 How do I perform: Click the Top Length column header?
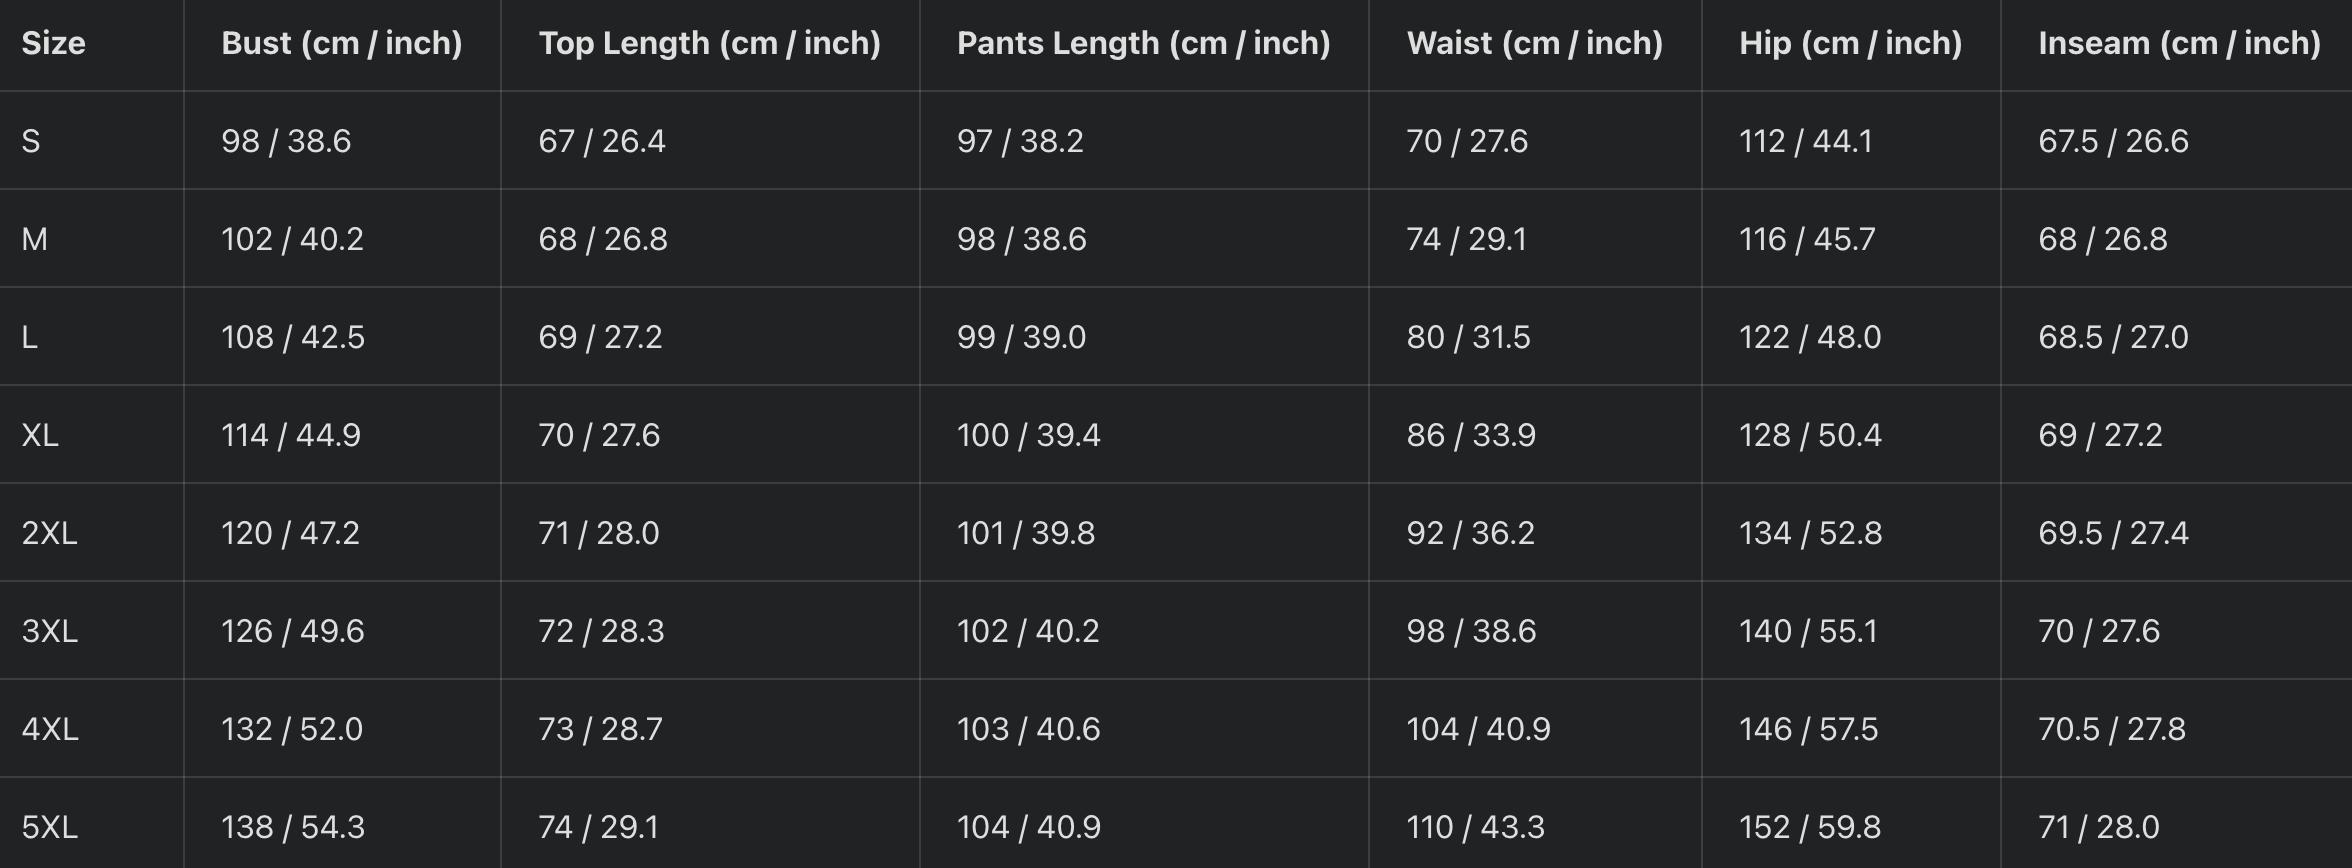pyautogui.click(x=709, y=44)
